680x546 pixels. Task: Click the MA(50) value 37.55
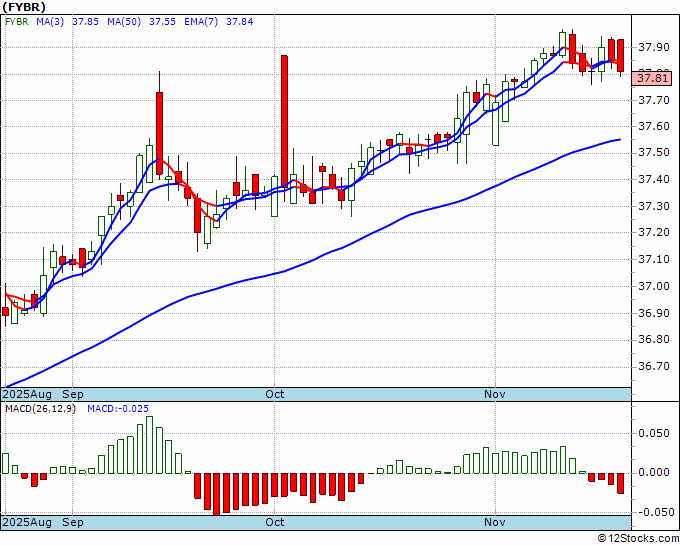click(162, 22)
